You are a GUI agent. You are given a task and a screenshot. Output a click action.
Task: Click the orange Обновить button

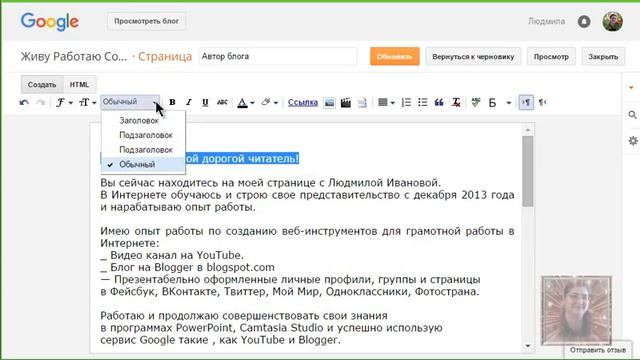(x=395, y=57)
